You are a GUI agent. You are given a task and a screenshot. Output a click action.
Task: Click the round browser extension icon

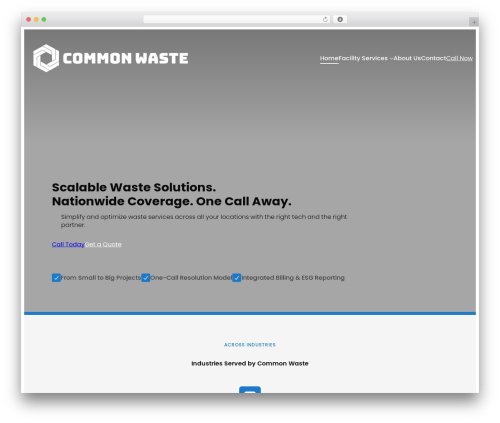click(340, 20)
